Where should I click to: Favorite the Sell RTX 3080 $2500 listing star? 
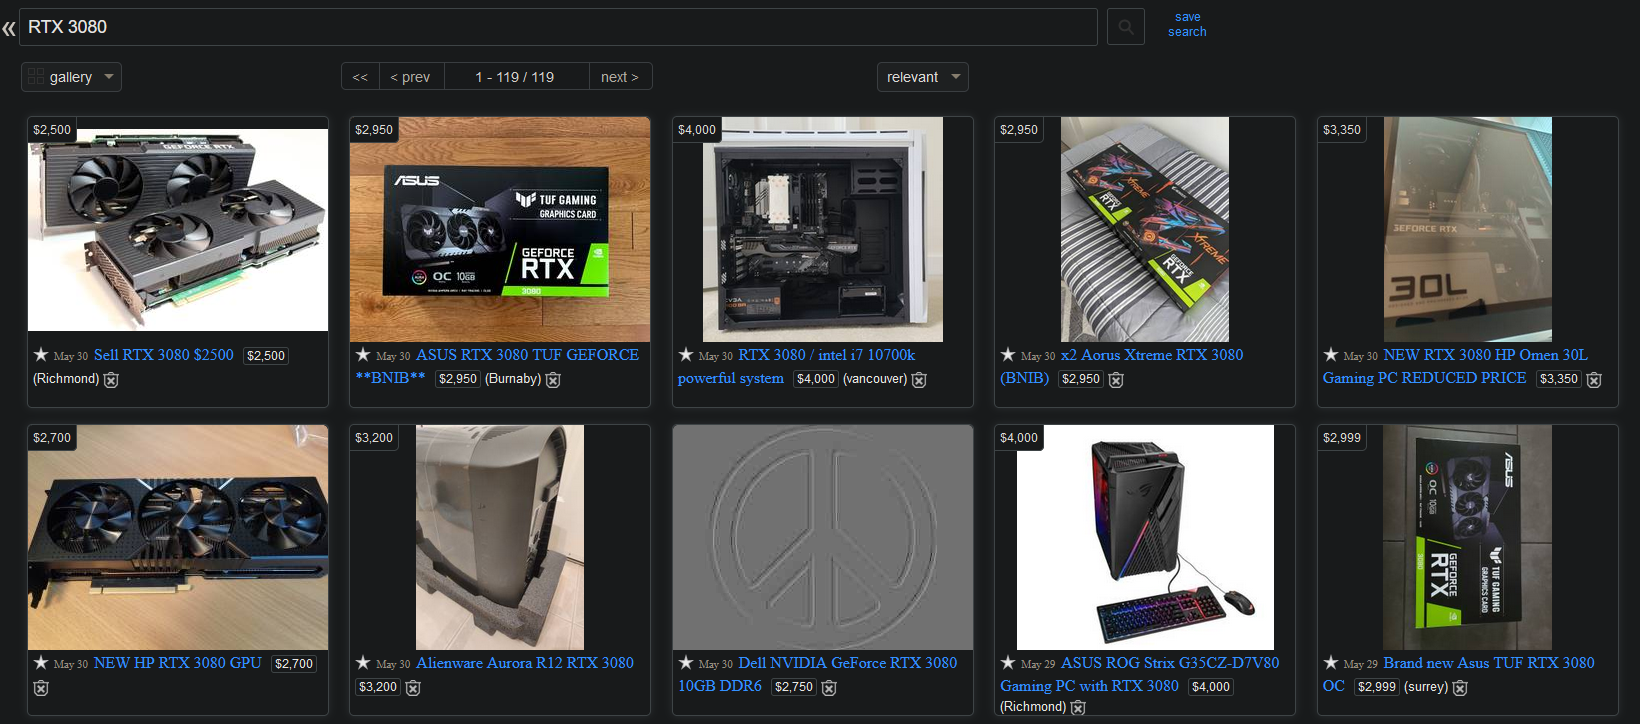point(41,355)
